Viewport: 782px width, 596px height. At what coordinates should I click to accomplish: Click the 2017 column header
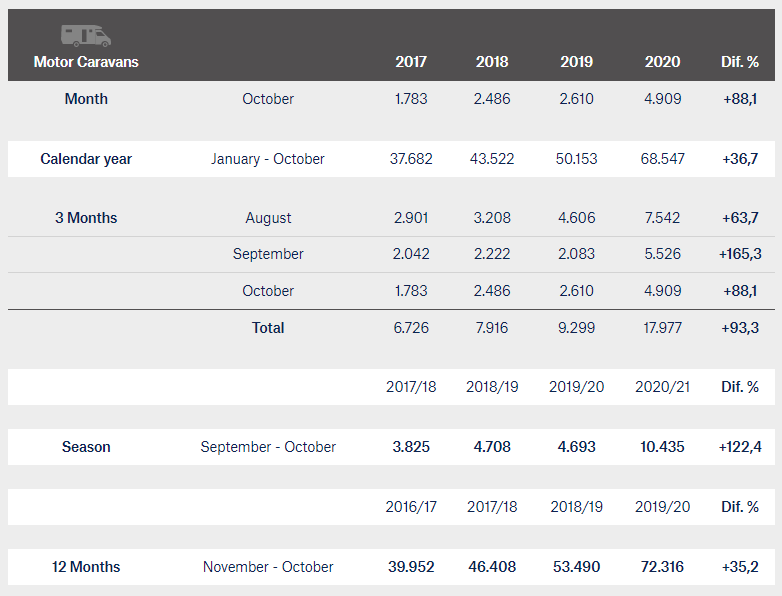[411, 62]
